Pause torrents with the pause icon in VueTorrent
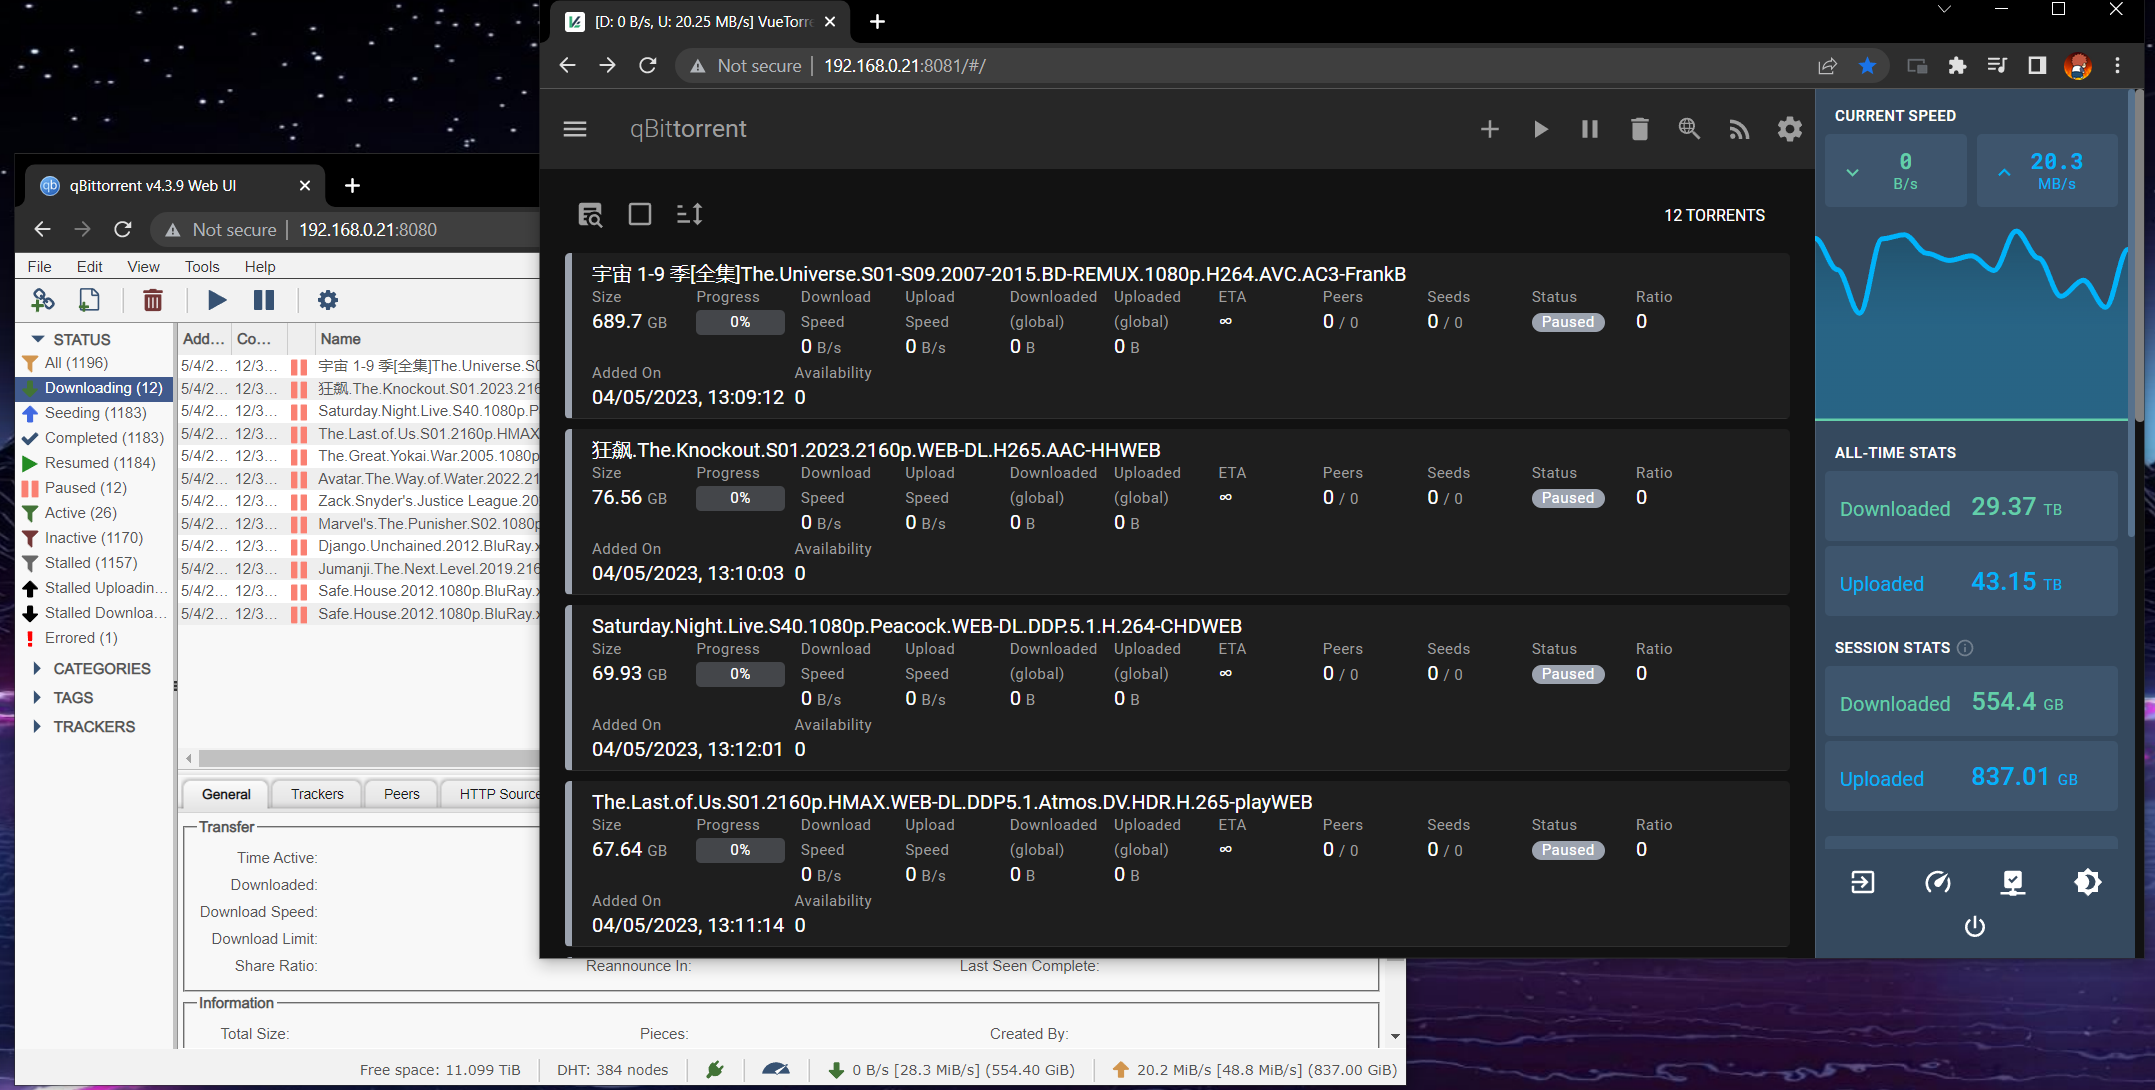 pyautogui.click(x=1590, y=129)
